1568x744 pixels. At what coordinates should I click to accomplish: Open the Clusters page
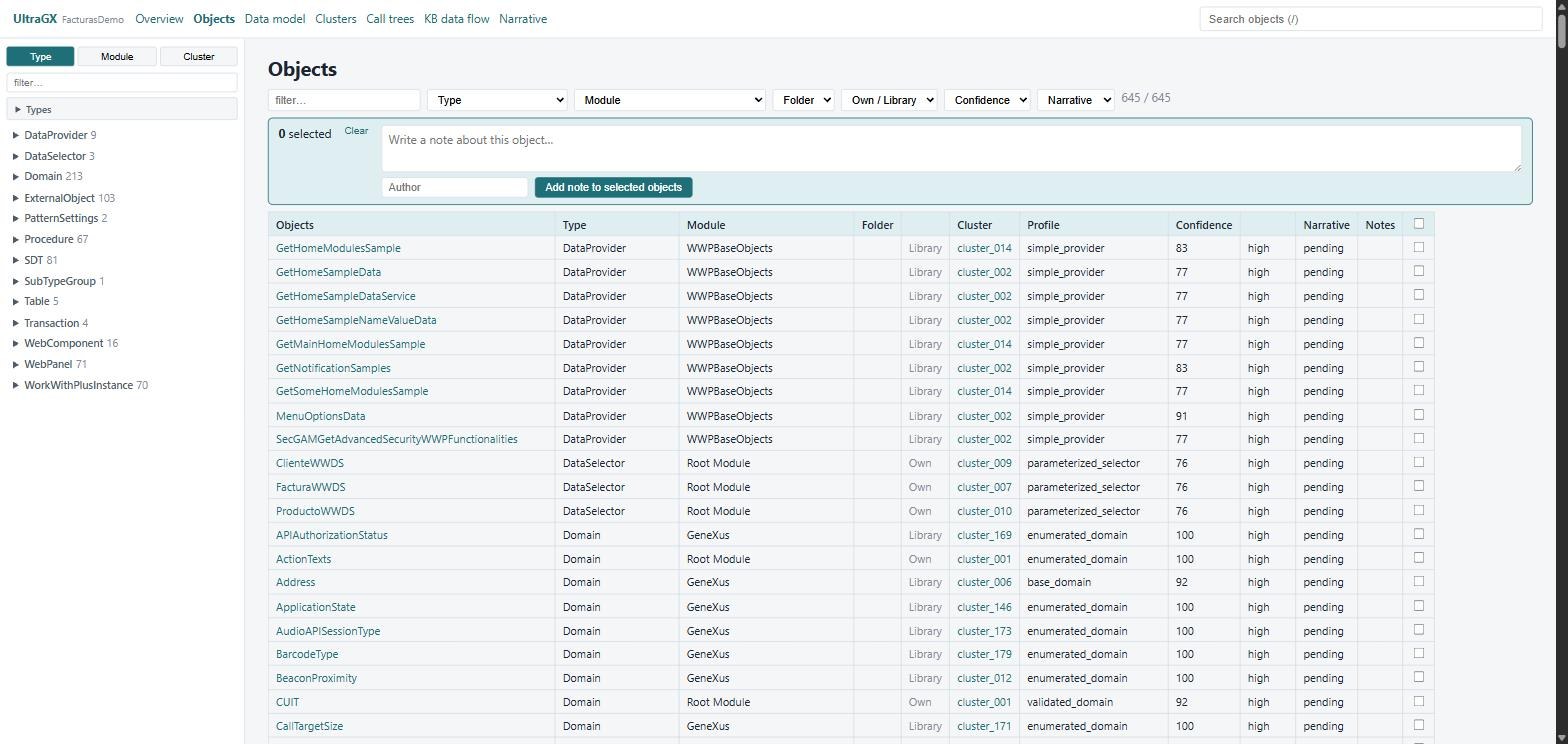point(336,19)
